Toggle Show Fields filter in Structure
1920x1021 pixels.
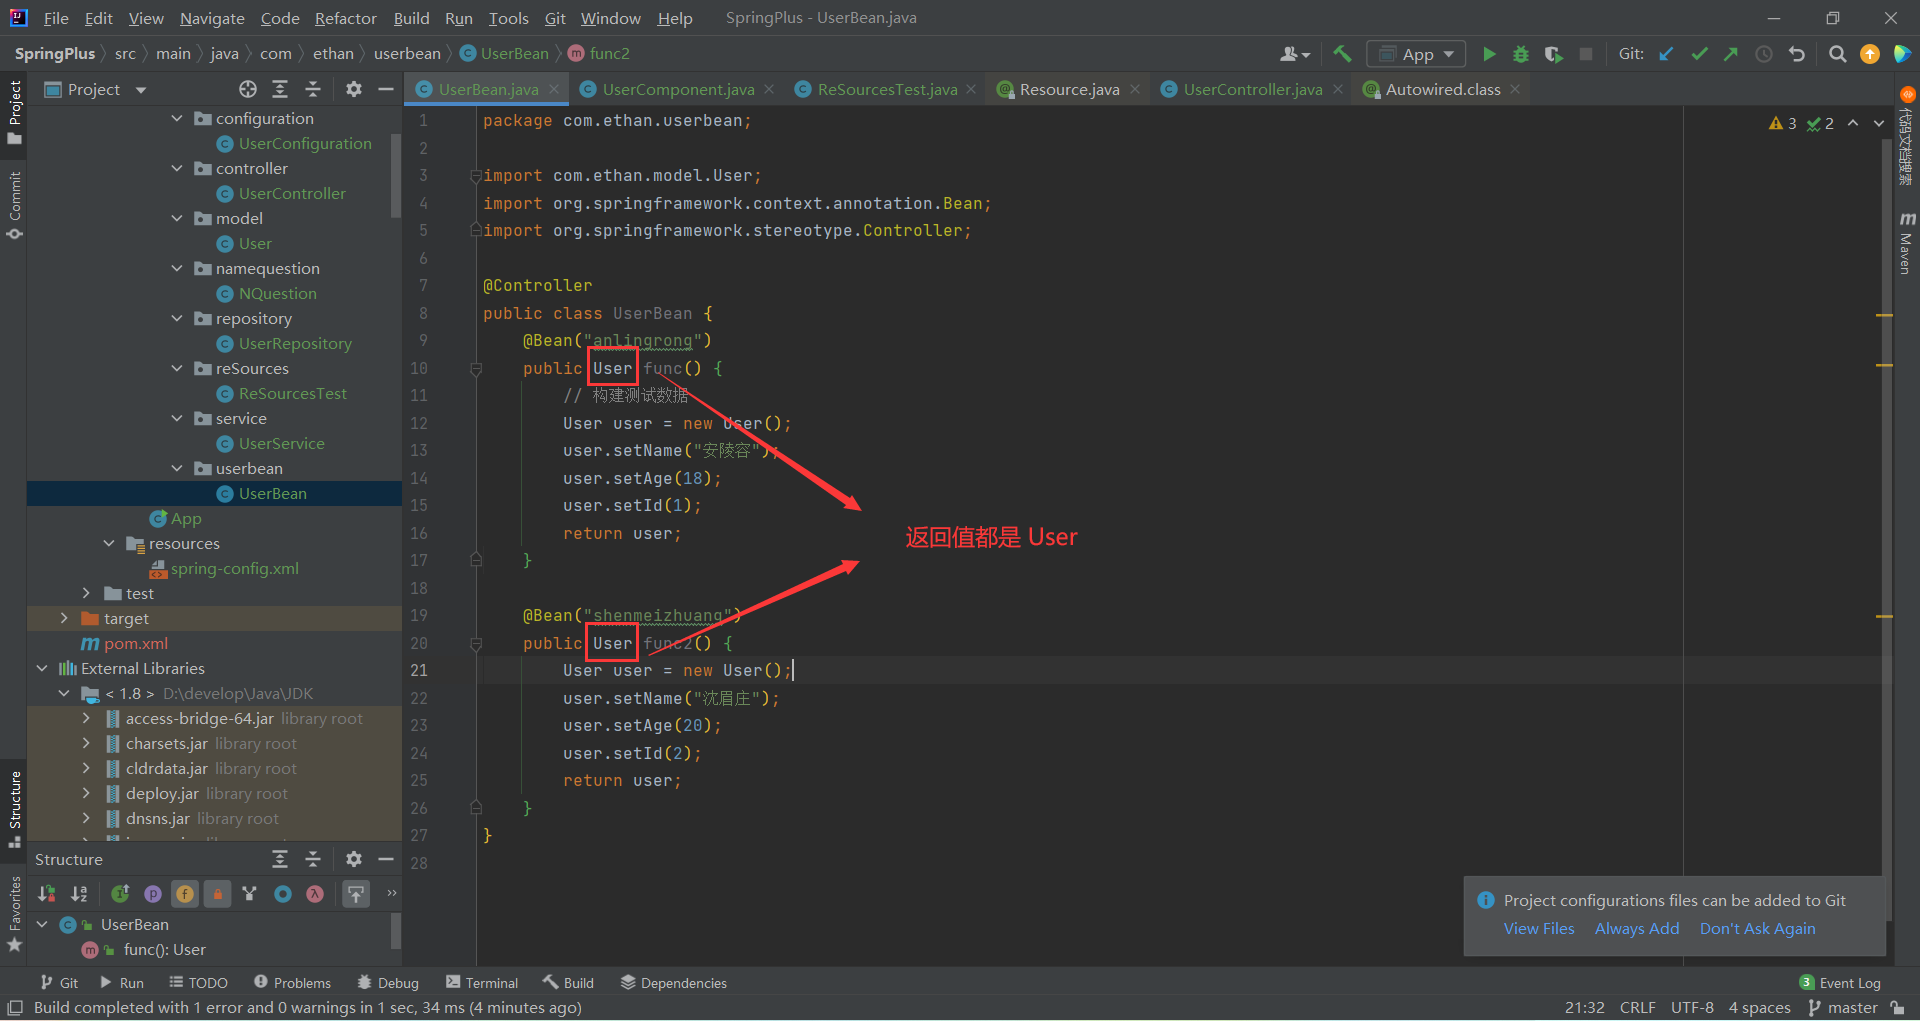click(185, 894)
